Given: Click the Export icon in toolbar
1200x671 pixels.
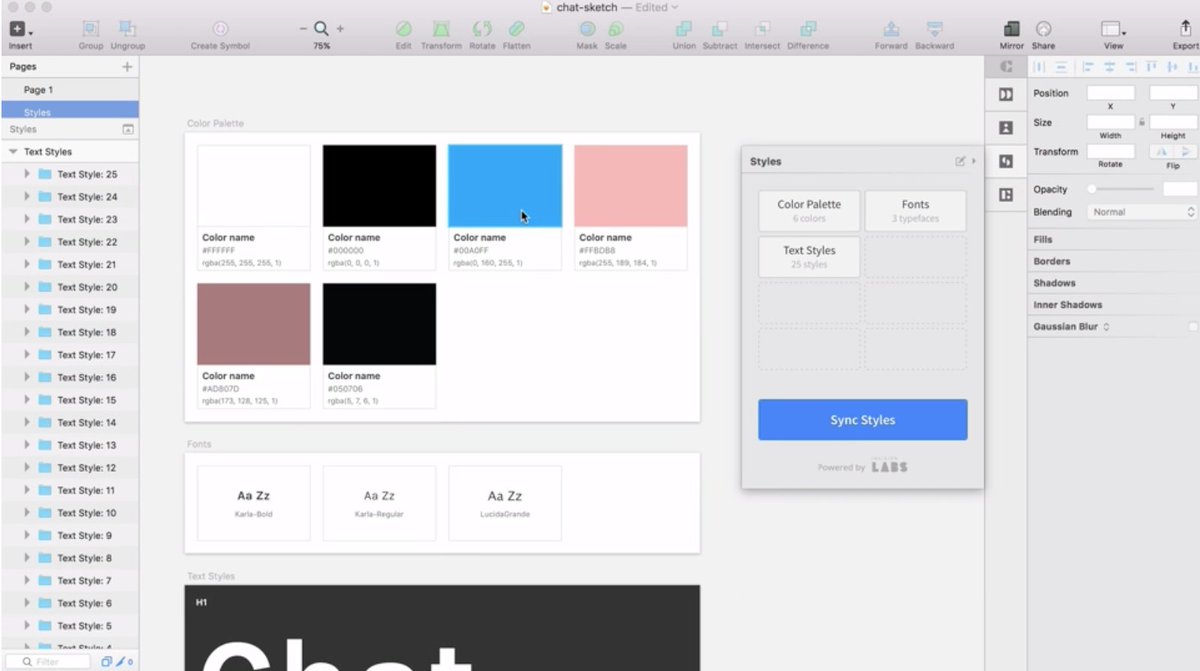Looking at the screenshot, I should click(x=1185, y=30).
